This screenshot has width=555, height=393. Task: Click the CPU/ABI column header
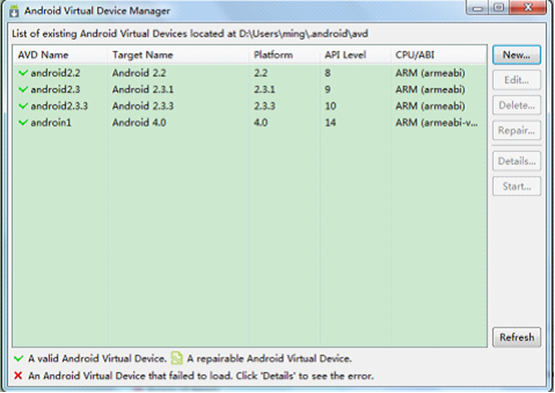pos(439,55)
